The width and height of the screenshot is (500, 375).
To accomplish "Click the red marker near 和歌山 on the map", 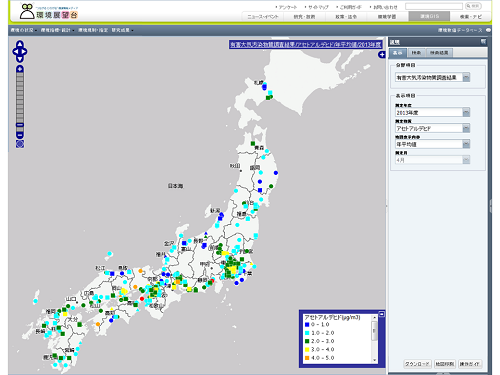I will point(142,299).
